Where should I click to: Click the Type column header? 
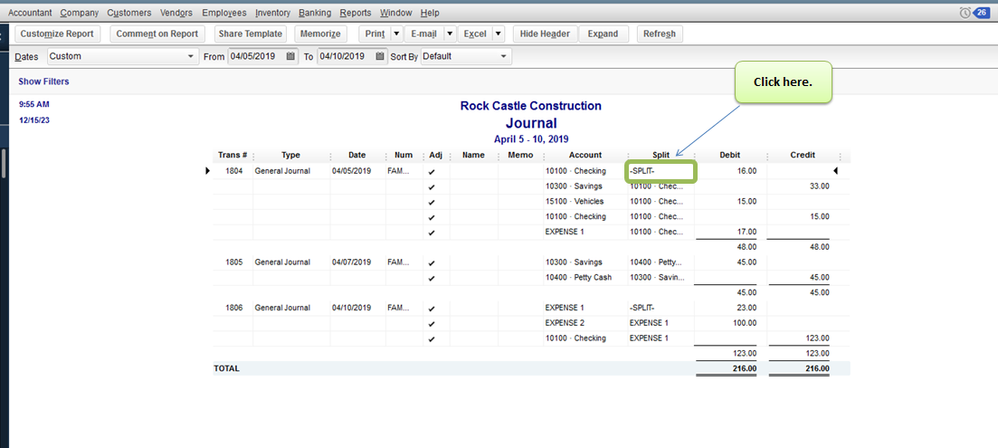coord(291,155)
